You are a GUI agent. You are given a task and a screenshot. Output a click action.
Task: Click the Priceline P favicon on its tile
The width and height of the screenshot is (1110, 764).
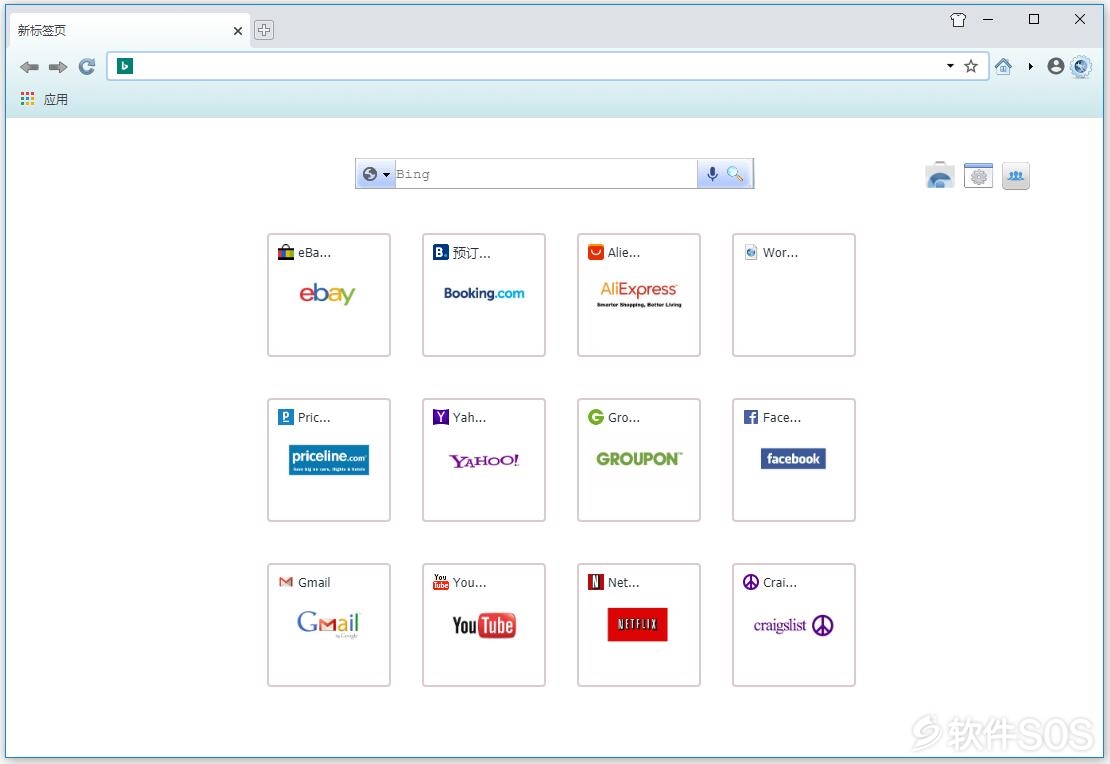pyautogui.click(x=286, y=417)
